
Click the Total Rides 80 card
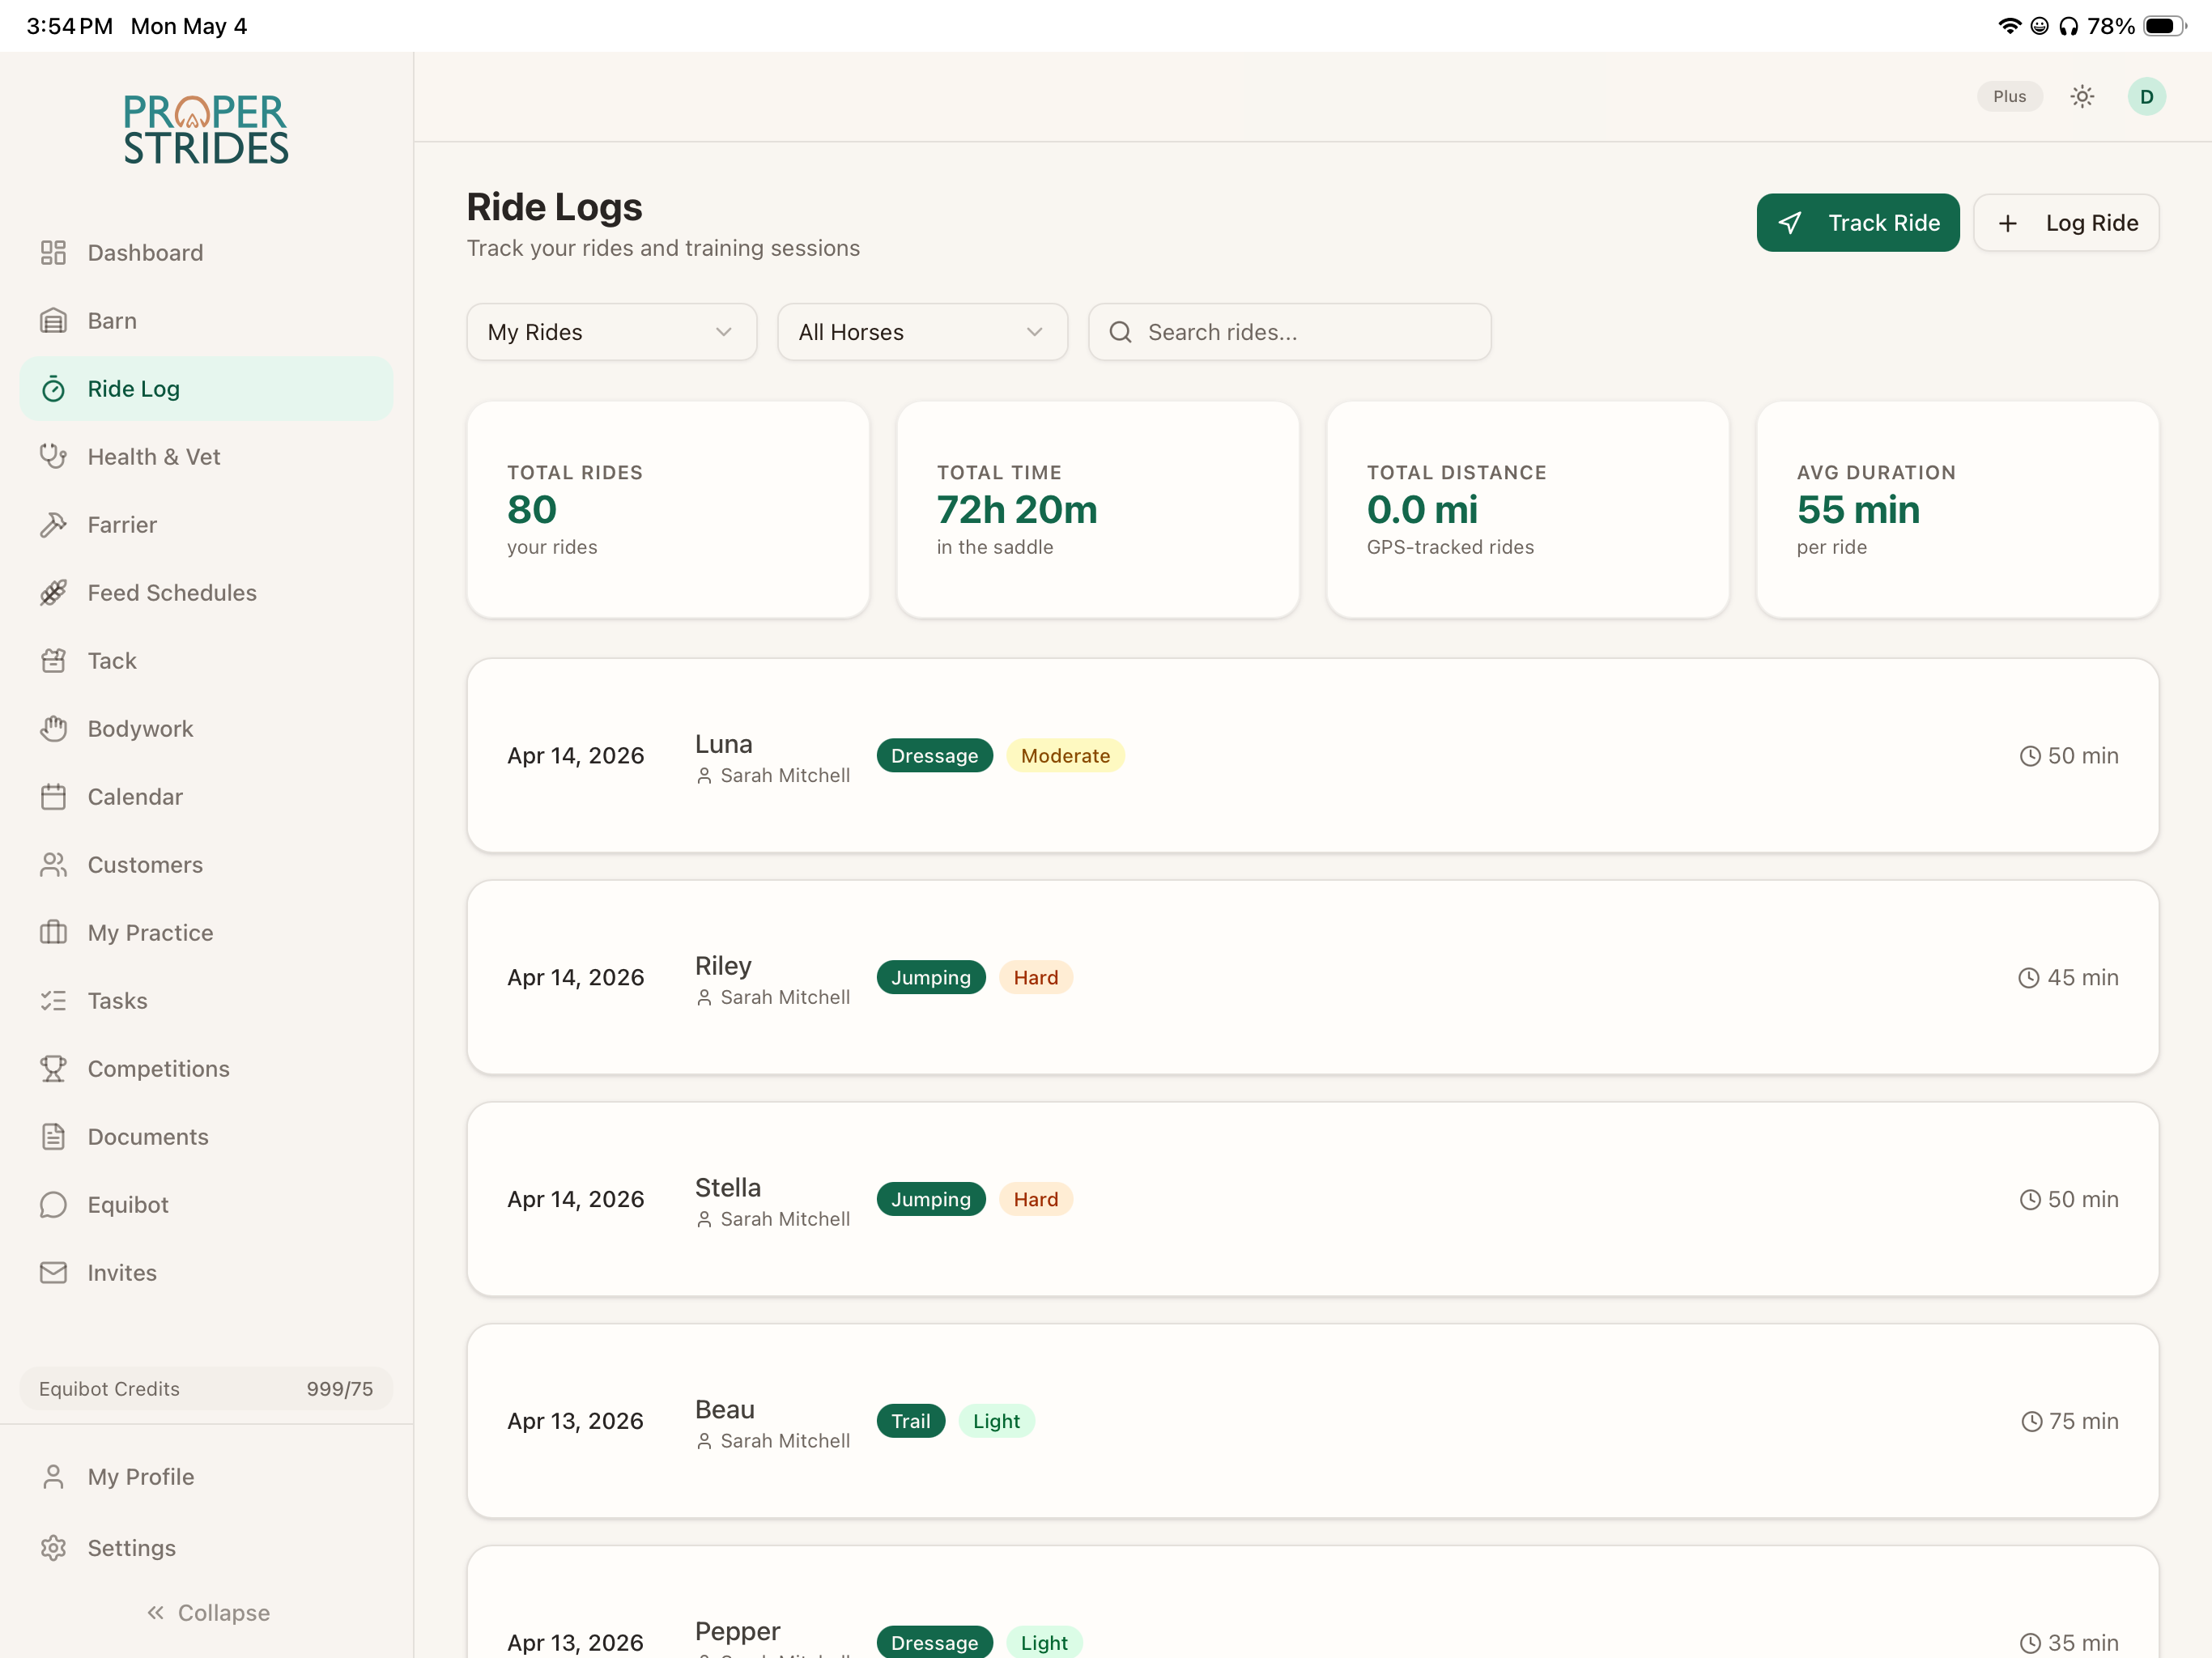click(668, 510)
